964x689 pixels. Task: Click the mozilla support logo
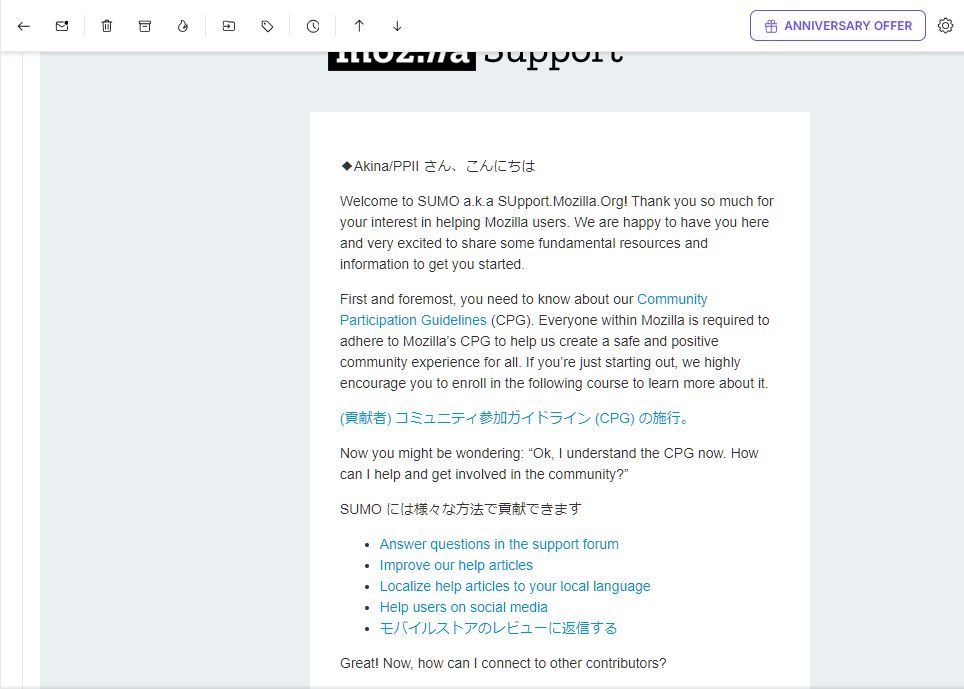coord(475,60)
